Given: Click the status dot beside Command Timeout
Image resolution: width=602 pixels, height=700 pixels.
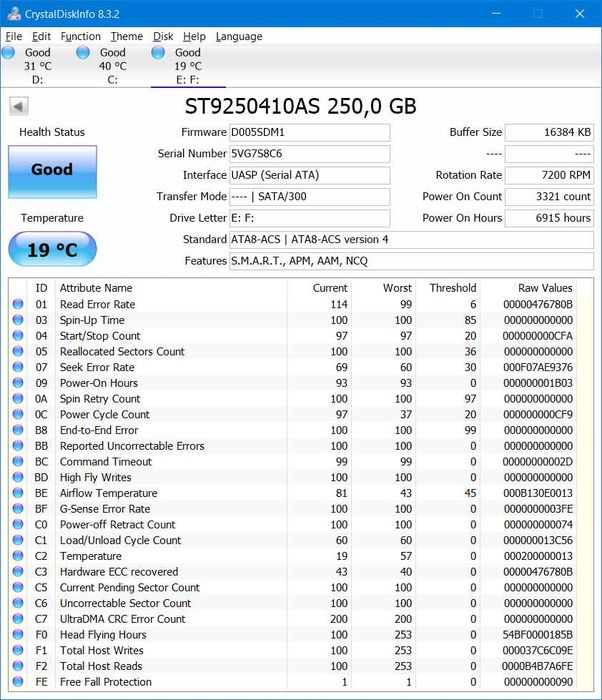Looking at the screenshot, I should point(18,461).
